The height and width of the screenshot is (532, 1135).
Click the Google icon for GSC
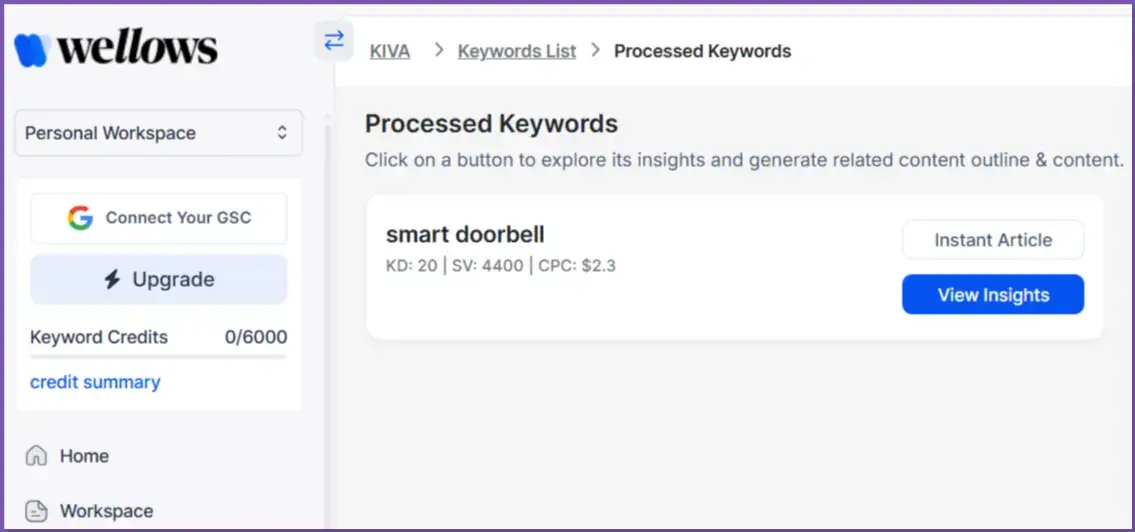tap(80, 218)
